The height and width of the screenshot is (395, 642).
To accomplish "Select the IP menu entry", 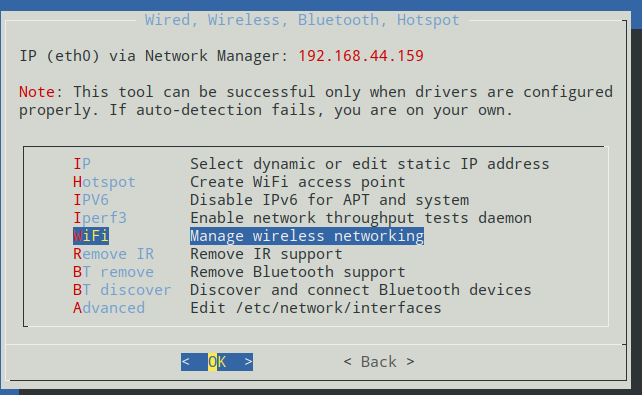I will coord(82,164).
